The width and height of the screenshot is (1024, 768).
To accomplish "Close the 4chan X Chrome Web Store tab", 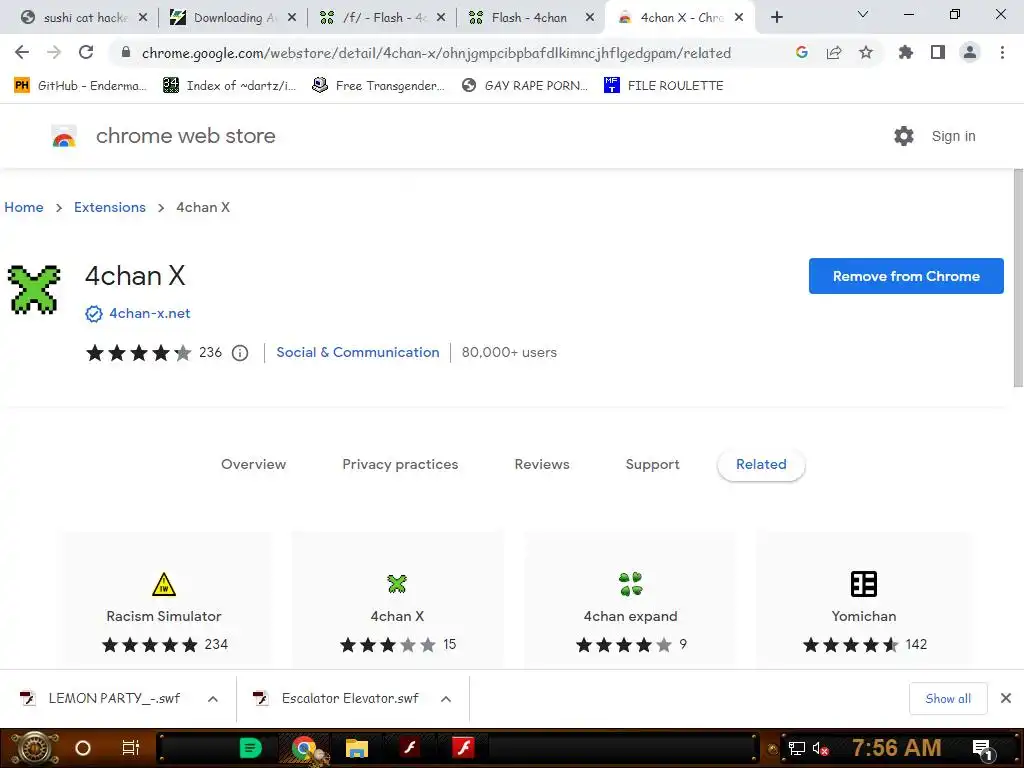I will pyautogui.click(x=739, y=18).
